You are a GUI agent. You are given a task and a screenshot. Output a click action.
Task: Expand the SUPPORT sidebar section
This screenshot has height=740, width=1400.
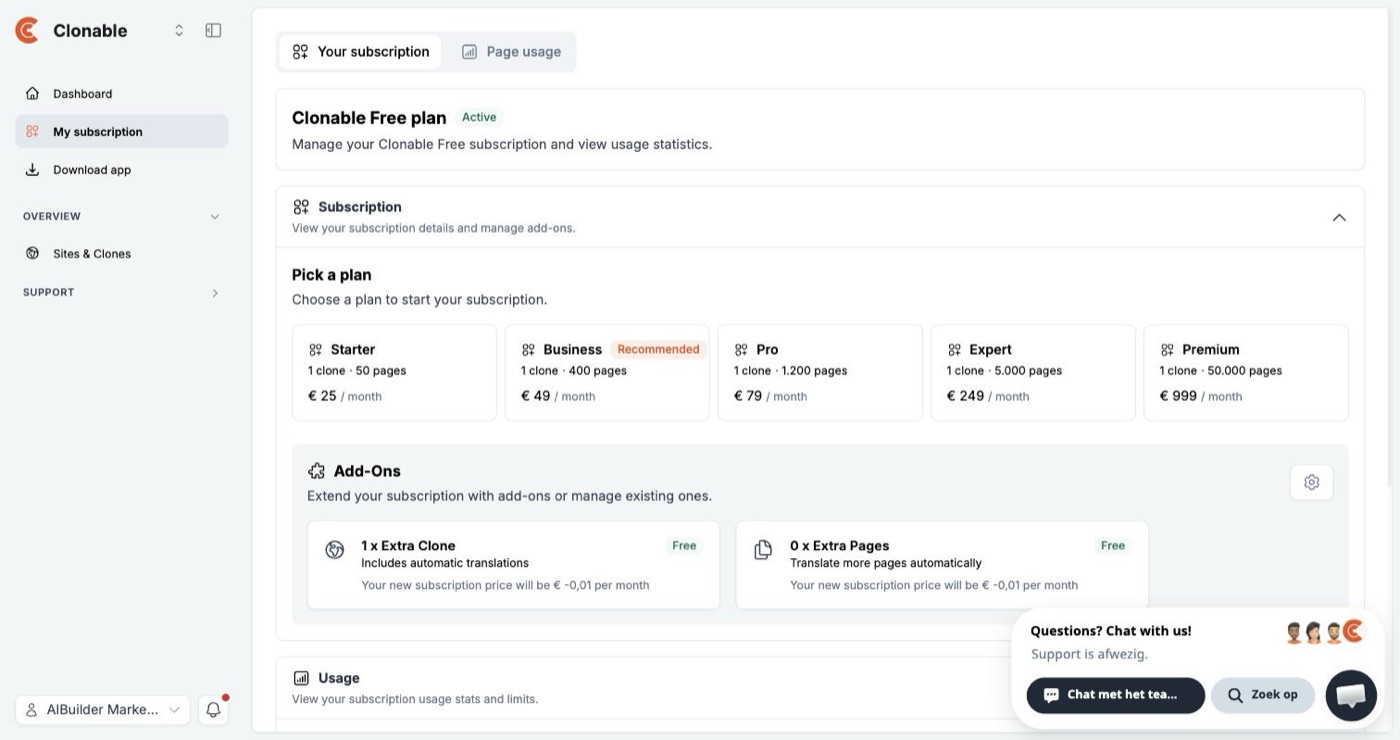pos(214,293)
